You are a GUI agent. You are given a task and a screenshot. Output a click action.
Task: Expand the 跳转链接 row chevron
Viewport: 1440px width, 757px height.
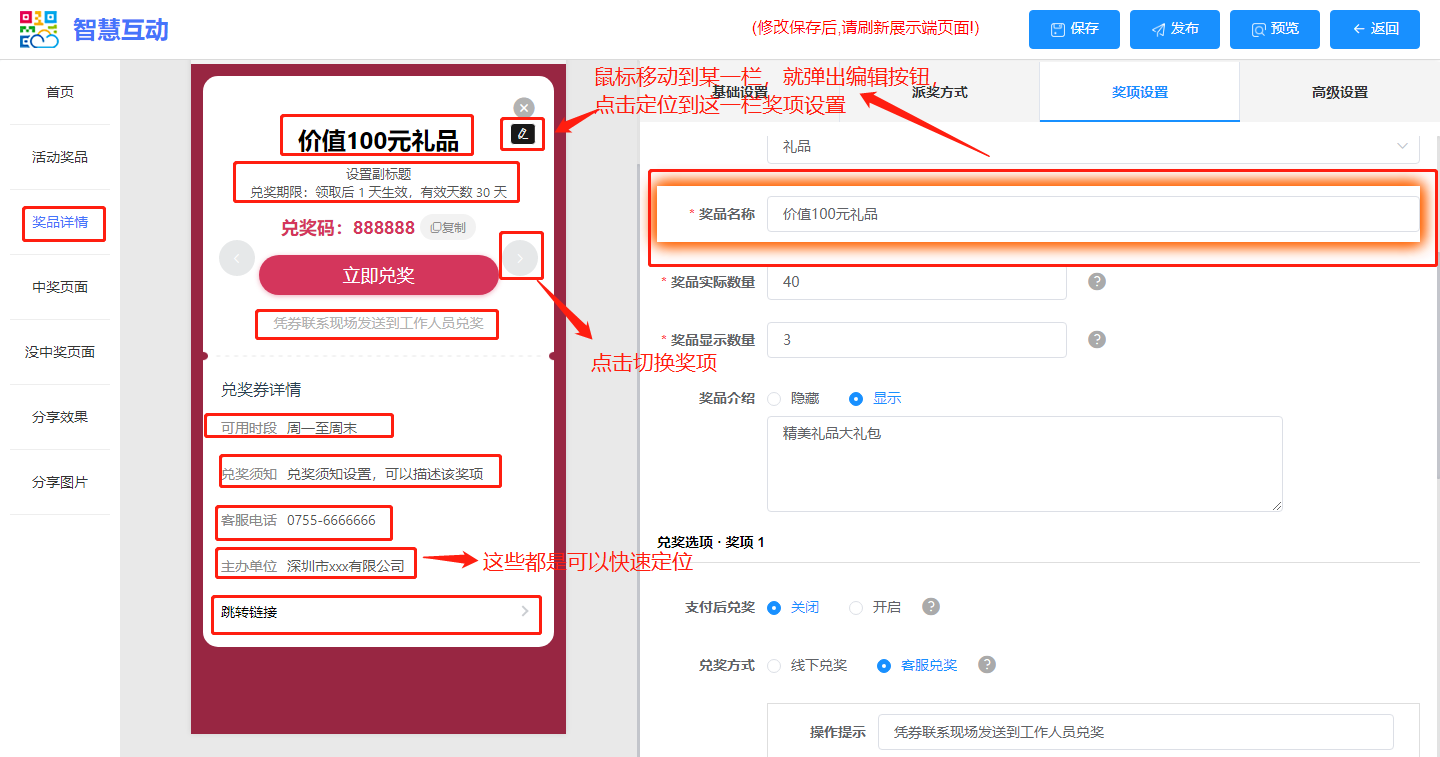(525, 612)
